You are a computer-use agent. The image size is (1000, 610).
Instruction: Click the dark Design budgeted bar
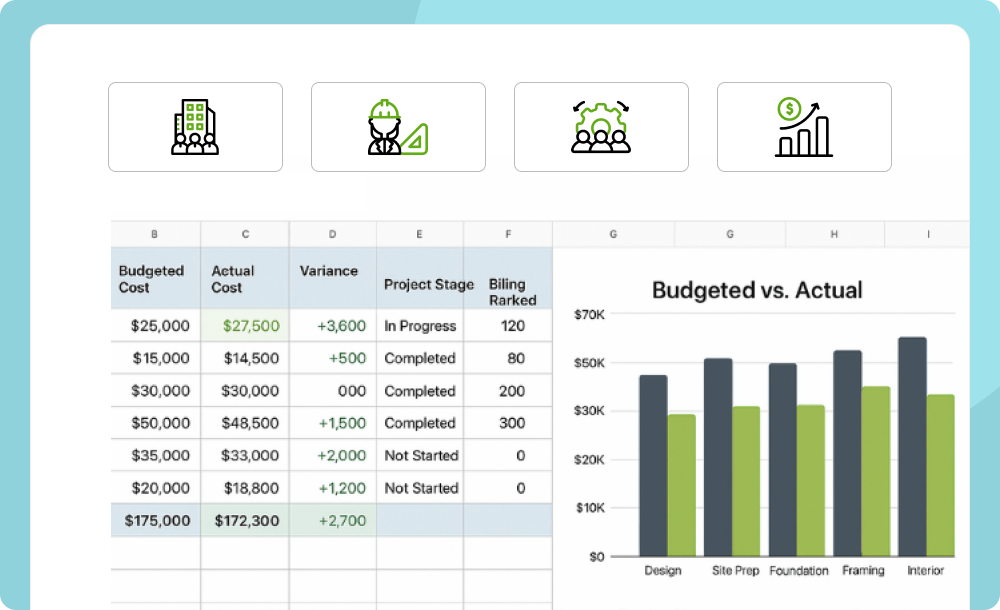pyautogui.click(x=653, y=466)
